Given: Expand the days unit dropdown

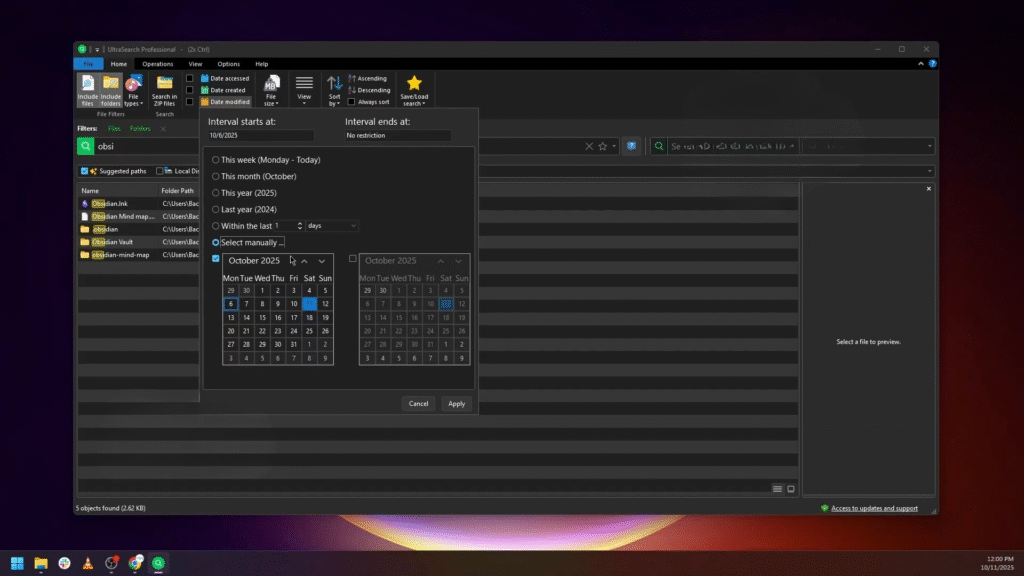Looking at the screenshot, I should click(x=332, y=226).
